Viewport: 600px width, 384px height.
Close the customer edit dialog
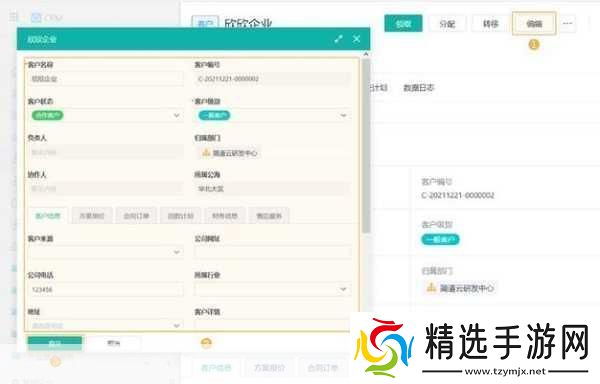pos(357,39)
